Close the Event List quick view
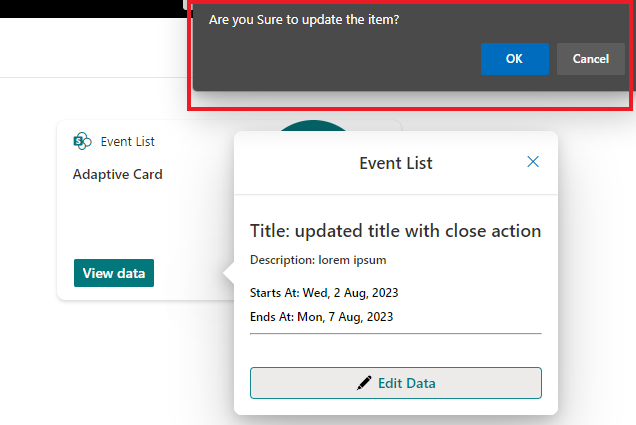This screenshot has width=636, height=425. tap(533, 162)
